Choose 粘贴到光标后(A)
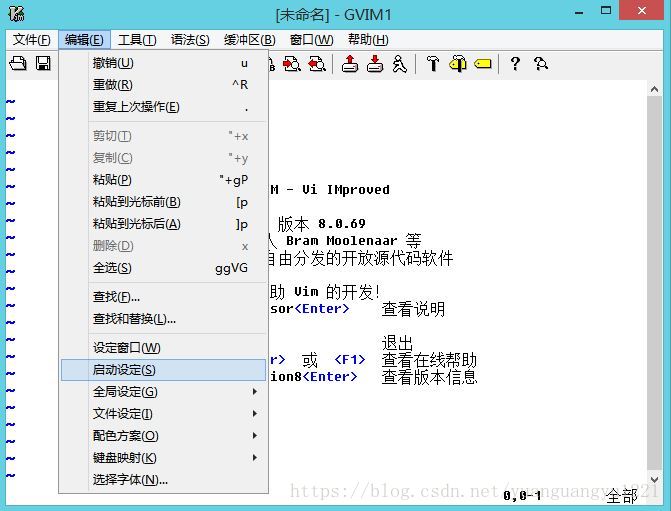Viewport: 671px width, 511px height. coord(163,224)
